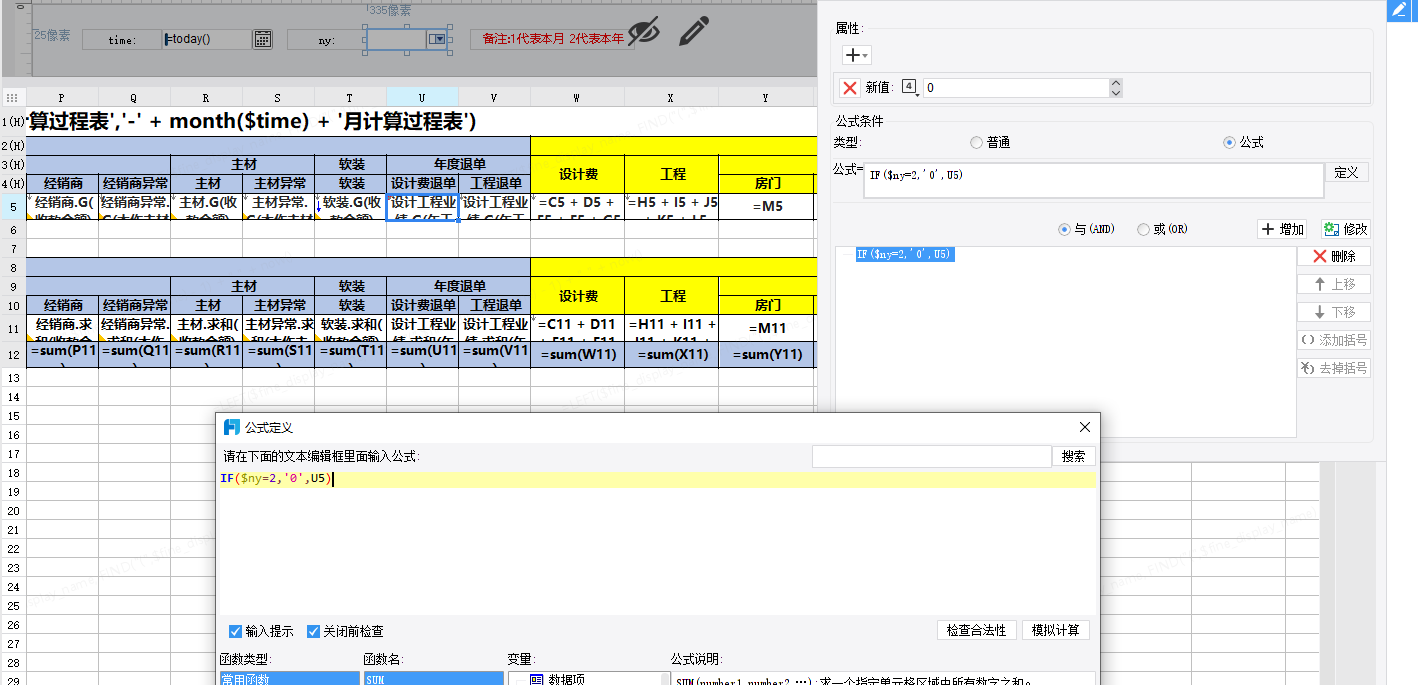Open the plus add-property dropdown

point(857,55)
